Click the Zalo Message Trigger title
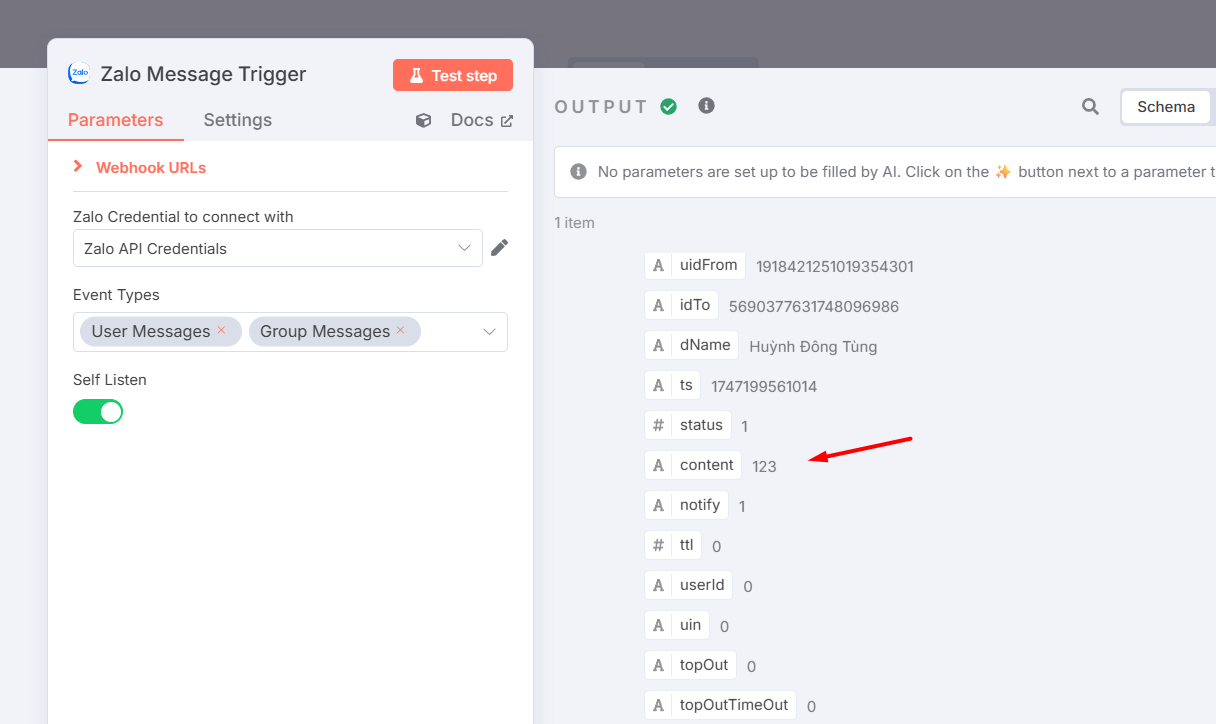The image size is (1216, 724). (204, 74)
